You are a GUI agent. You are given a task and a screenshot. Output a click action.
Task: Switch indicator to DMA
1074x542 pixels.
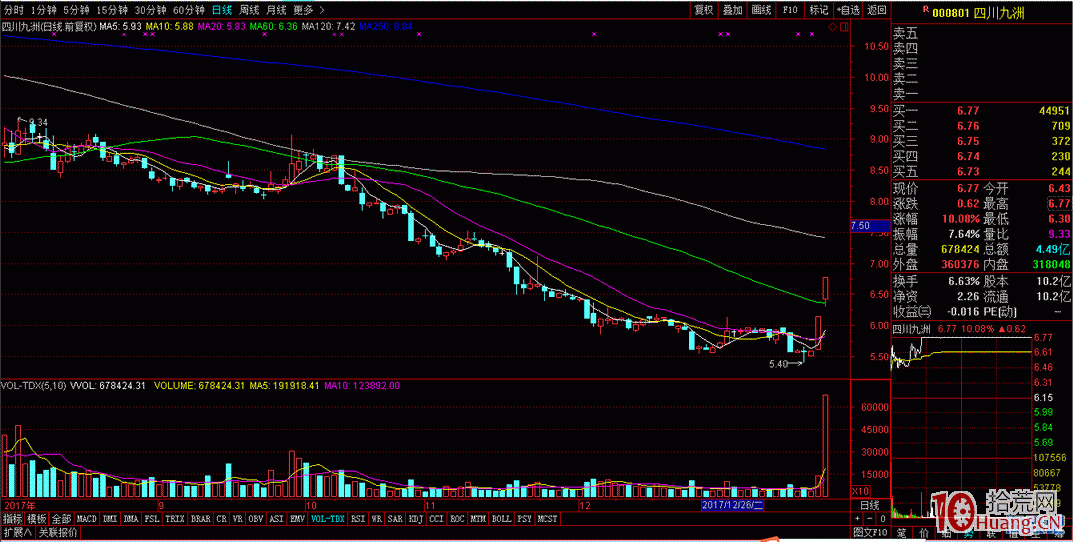click(x=131, y=519)
